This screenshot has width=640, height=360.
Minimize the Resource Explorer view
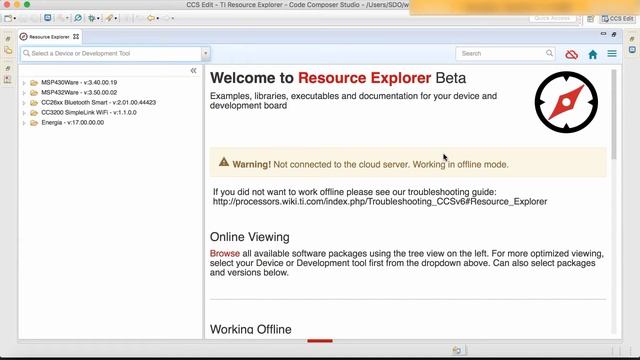[603, 34]
